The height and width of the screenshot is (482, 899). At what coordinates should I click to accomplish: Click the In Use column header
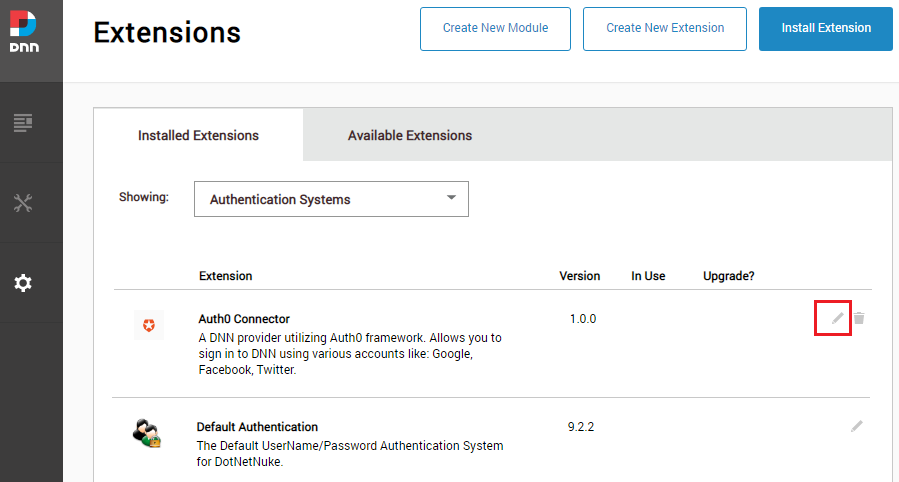648,276
